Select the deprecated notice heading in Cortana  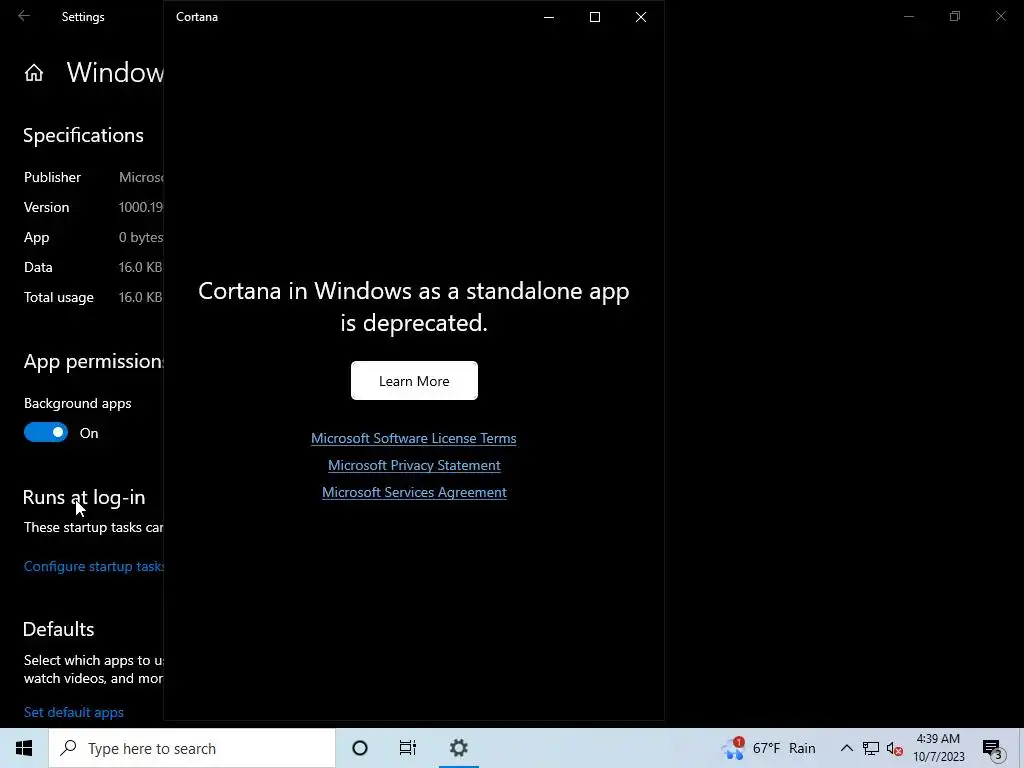[x=413, y=306]
